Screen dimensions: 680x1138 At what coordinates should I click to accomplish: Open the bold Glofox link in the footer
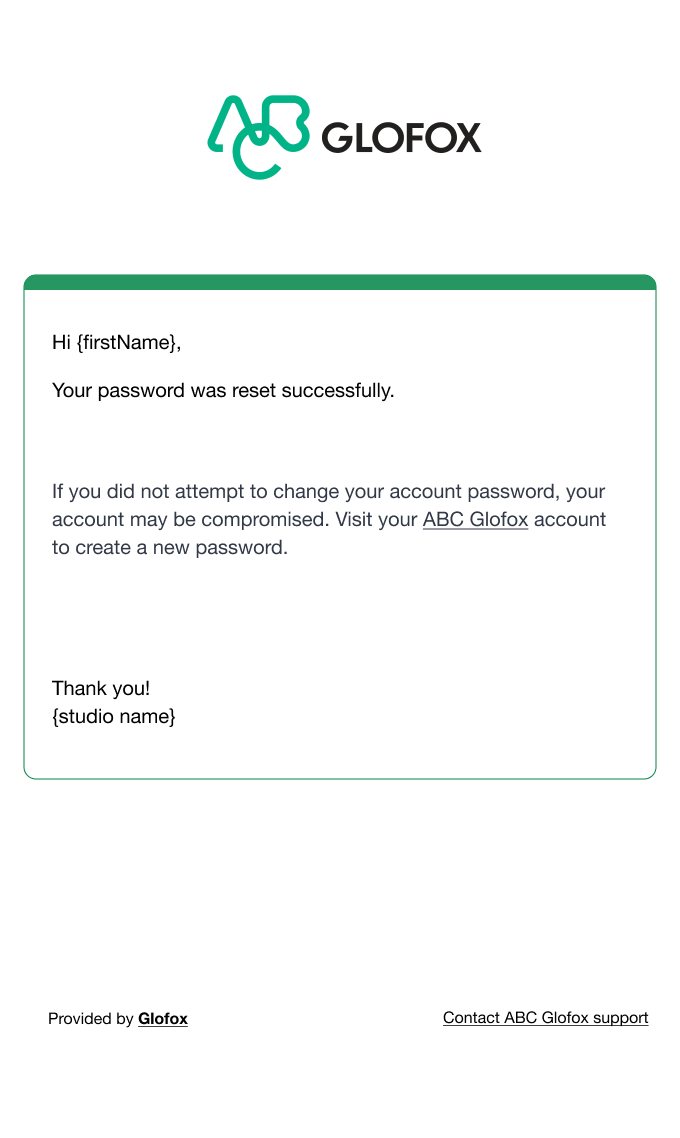click(x=163, y=1019)
